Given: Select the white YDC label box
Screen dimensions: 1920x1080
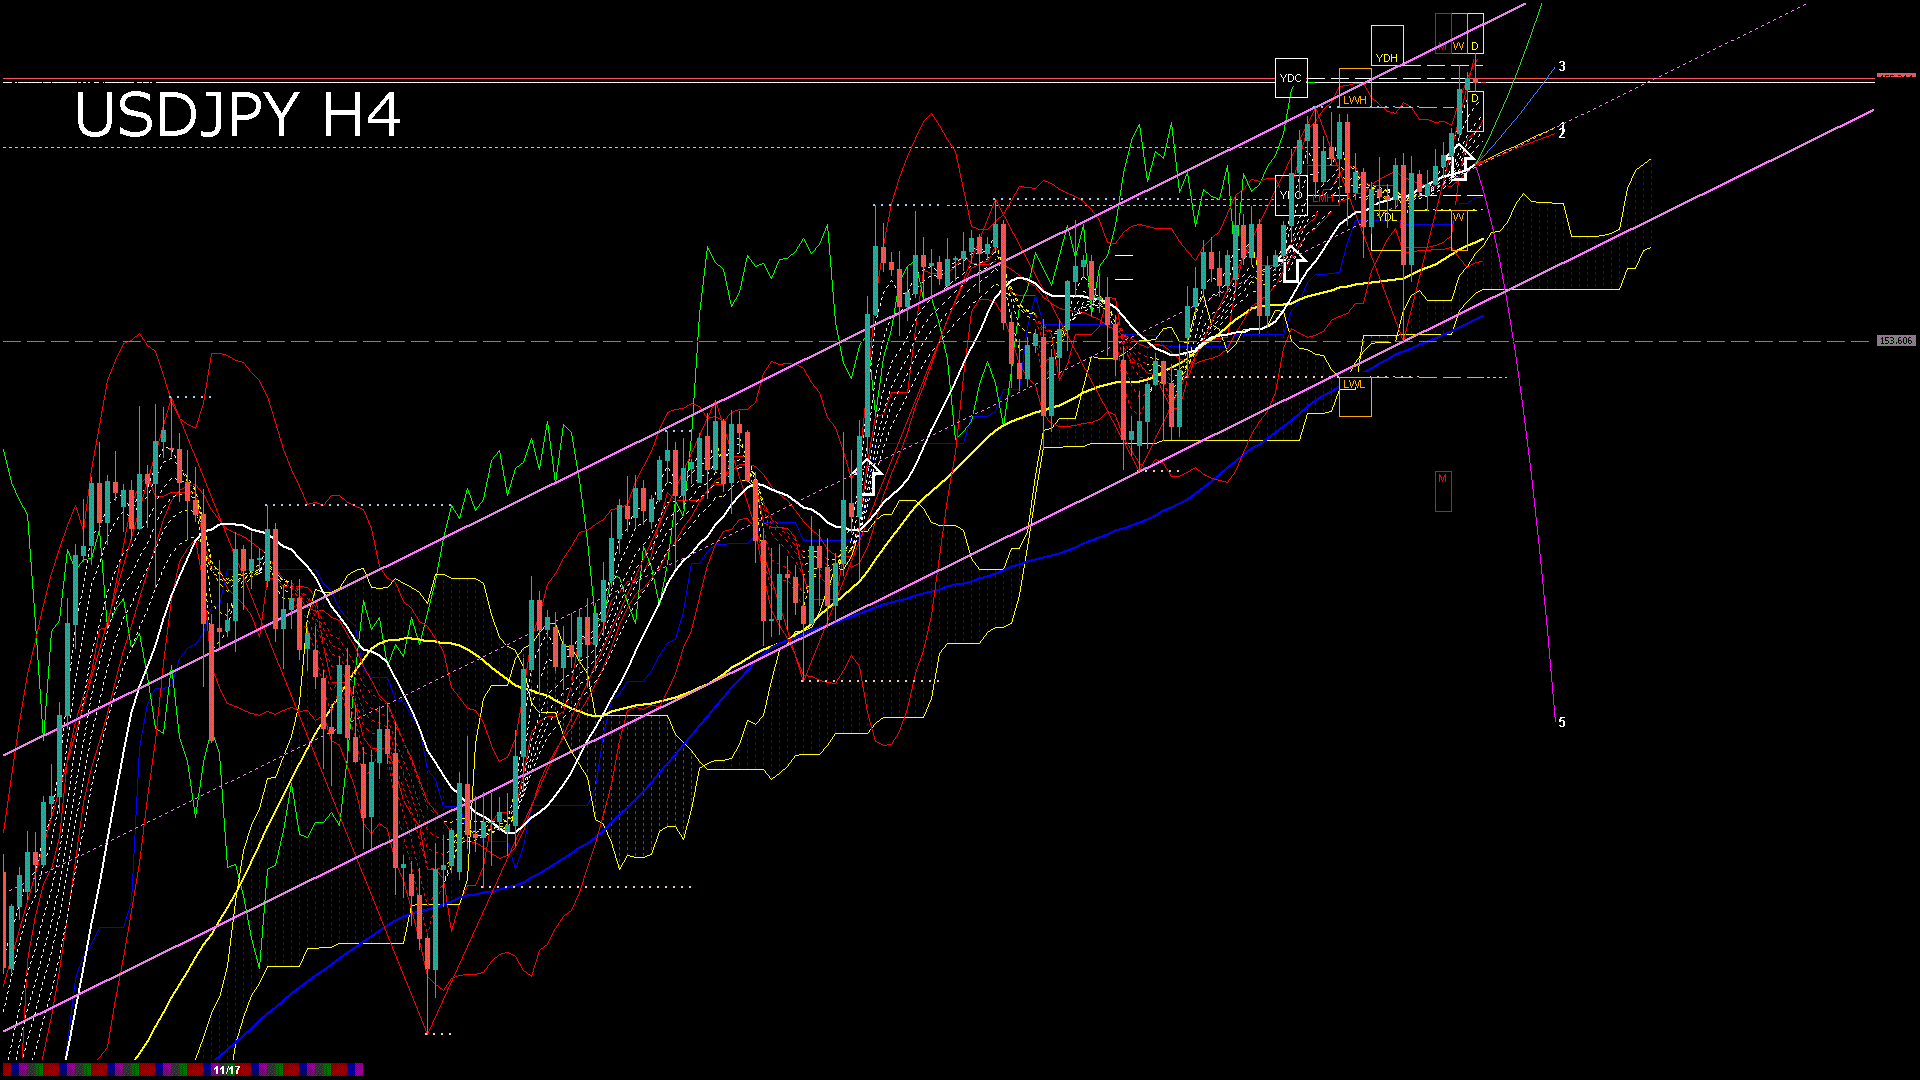Looking at the screenshot, I should [x=1291, y=79].
